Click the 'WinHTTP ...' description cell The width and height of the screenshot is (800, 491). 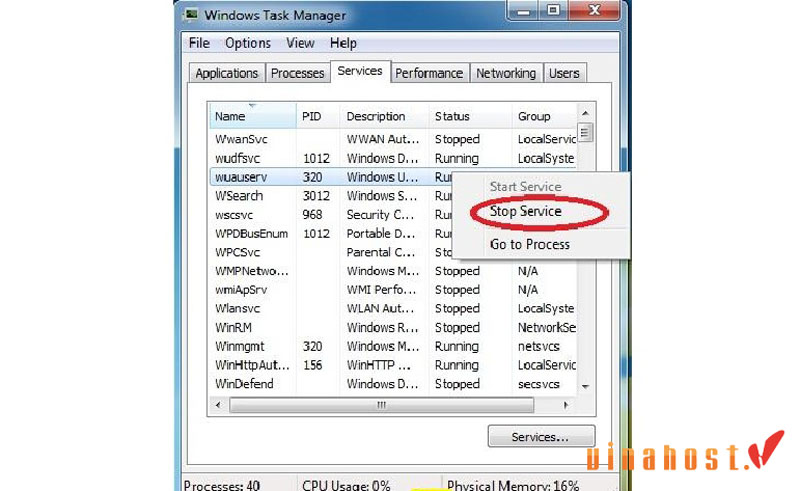[x=379, y=365]
